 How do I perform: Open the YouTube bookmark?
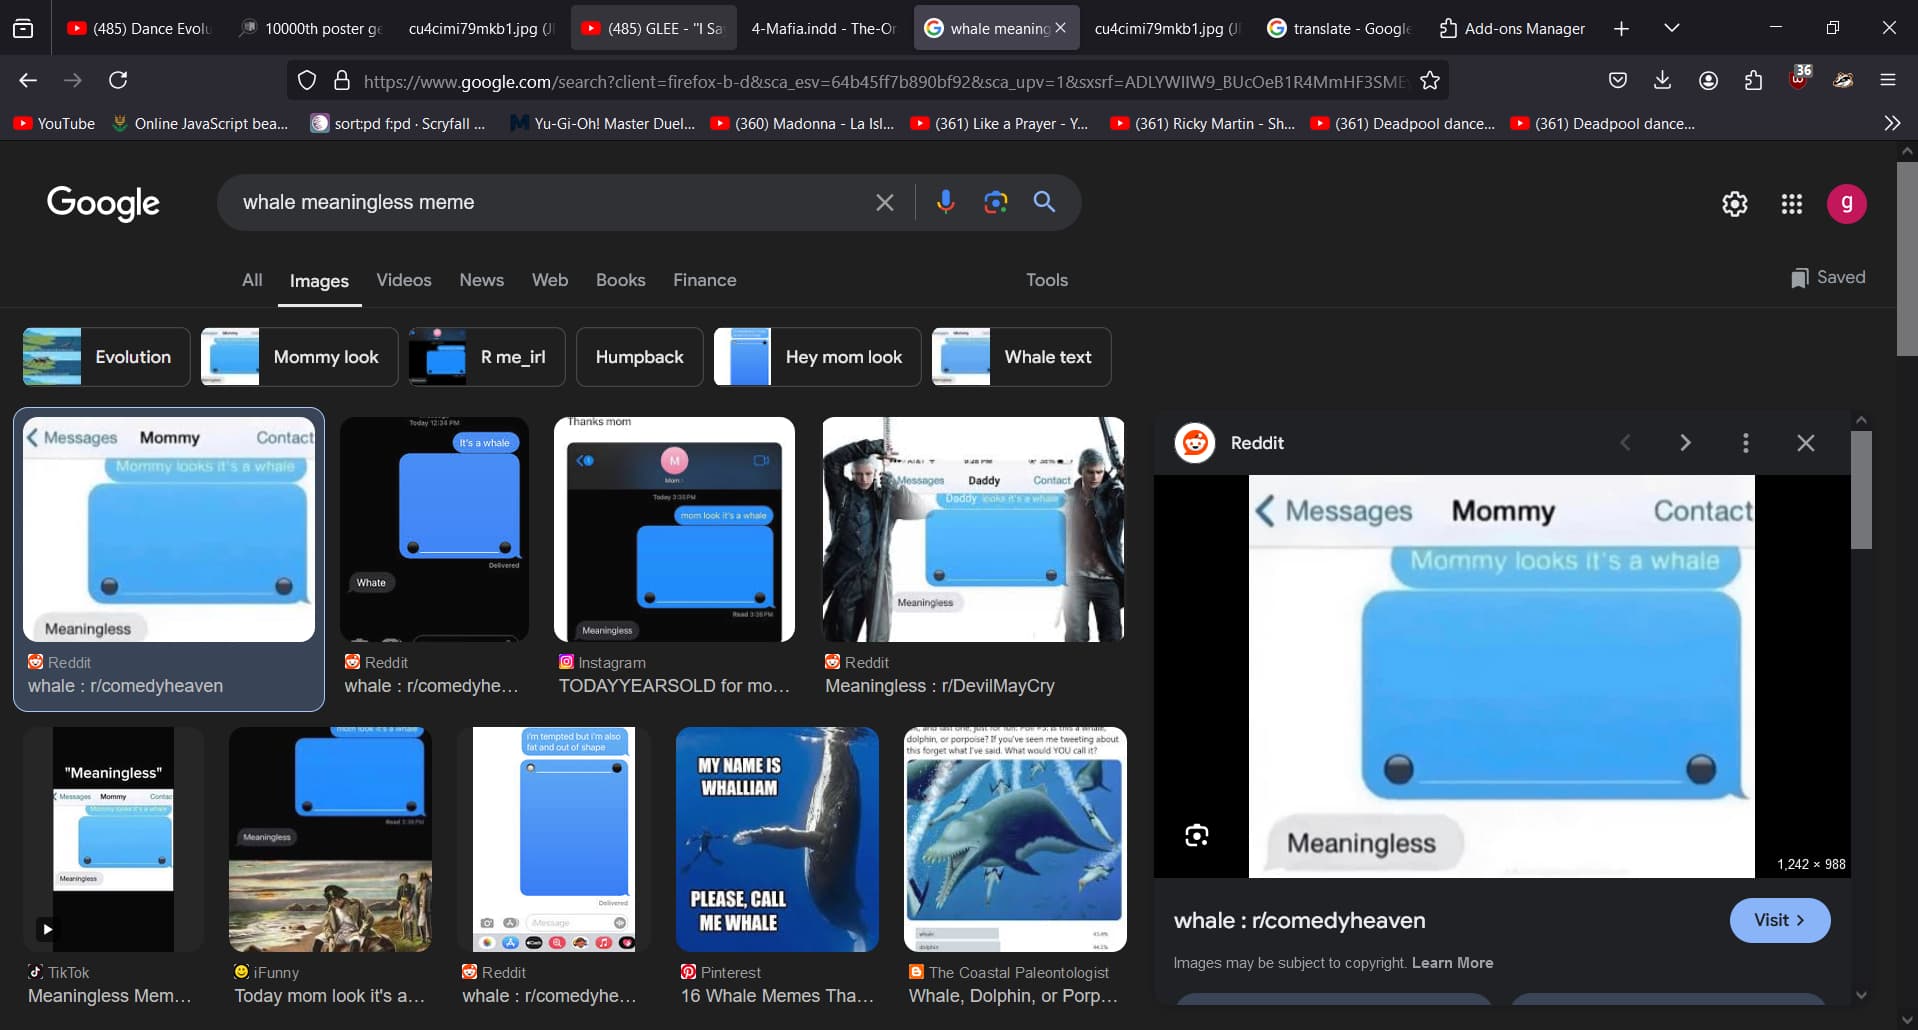coord(55,123)
